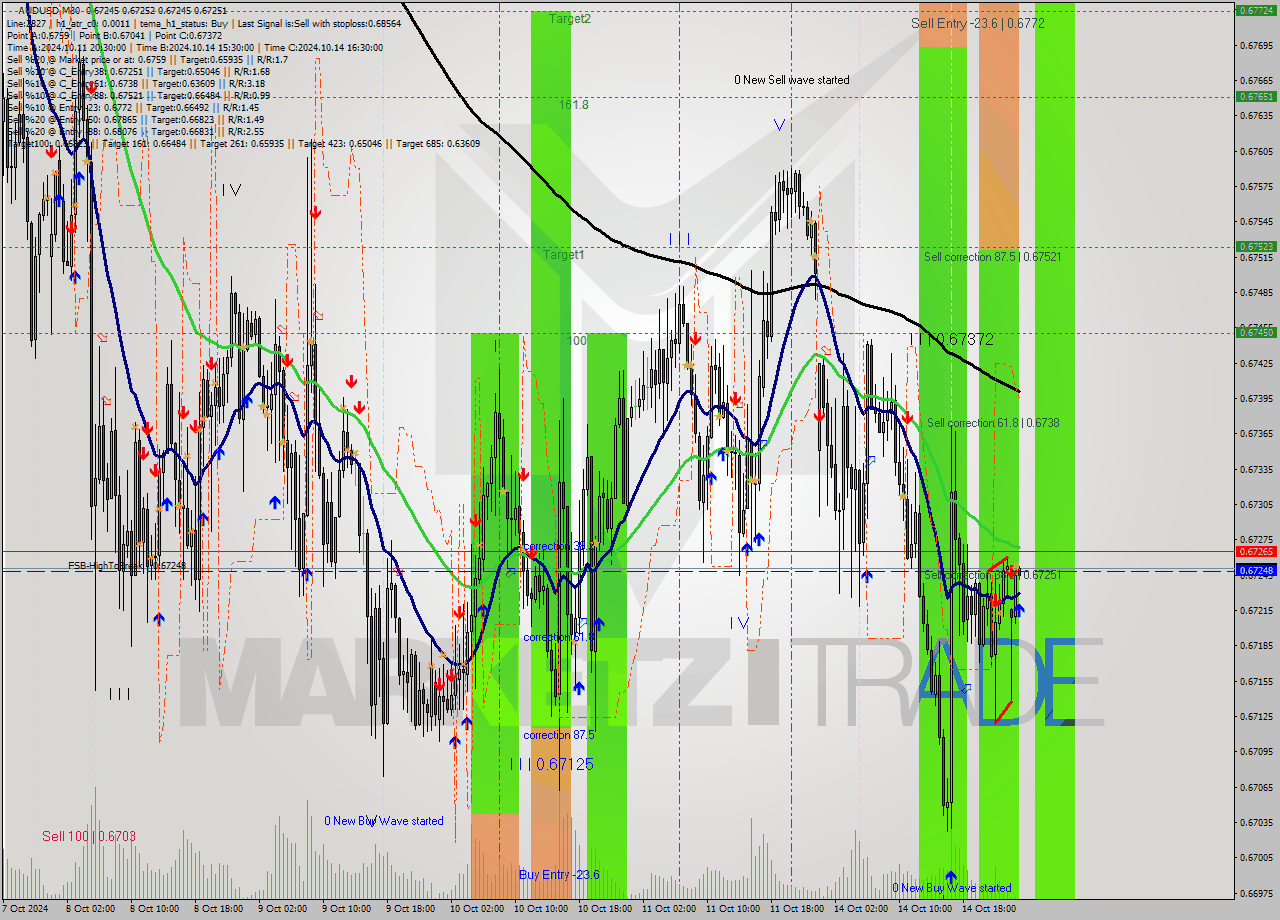Click the '11 Oct 02:00' time label
Viewport: 1280px width, 920px height.
[668, 909]
